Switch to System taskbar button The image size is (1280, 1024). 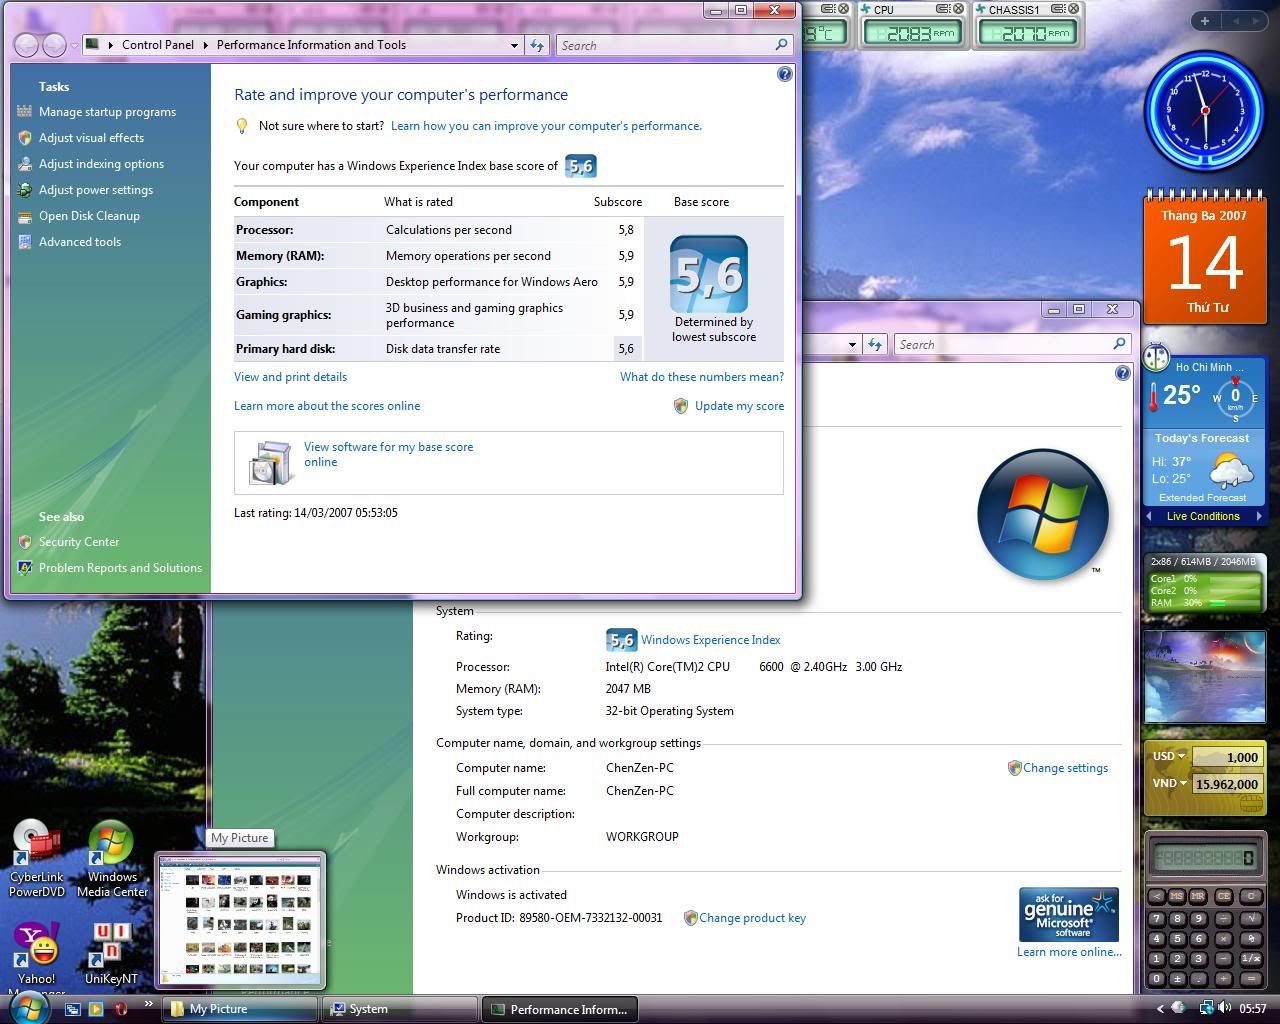click(x=400, y=1009)
